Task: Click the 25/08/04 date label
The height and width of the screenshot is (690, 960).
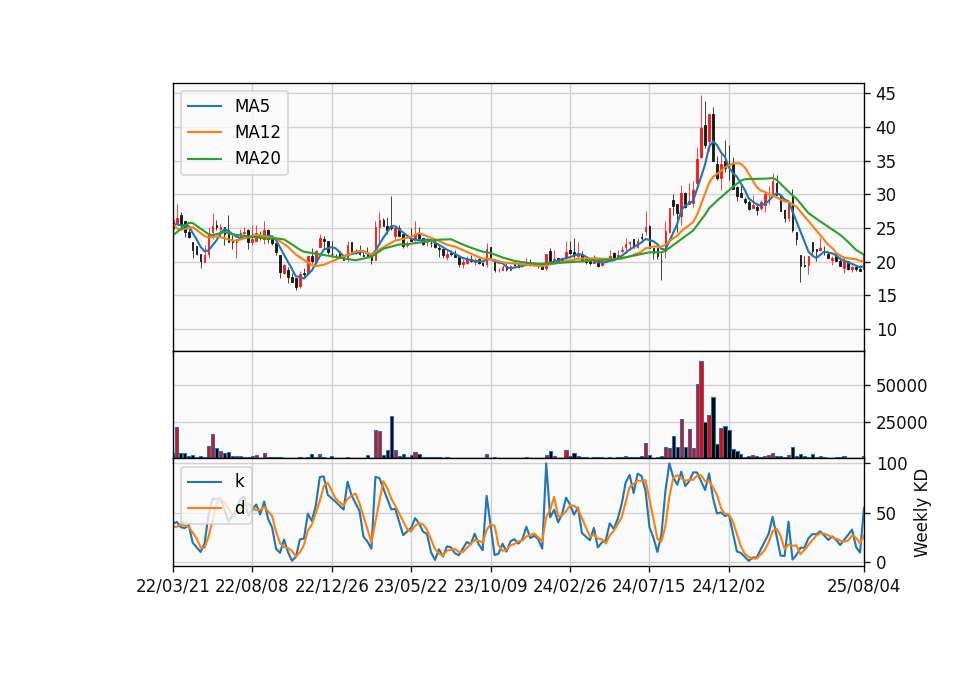Action: click(x=864, y=586)
